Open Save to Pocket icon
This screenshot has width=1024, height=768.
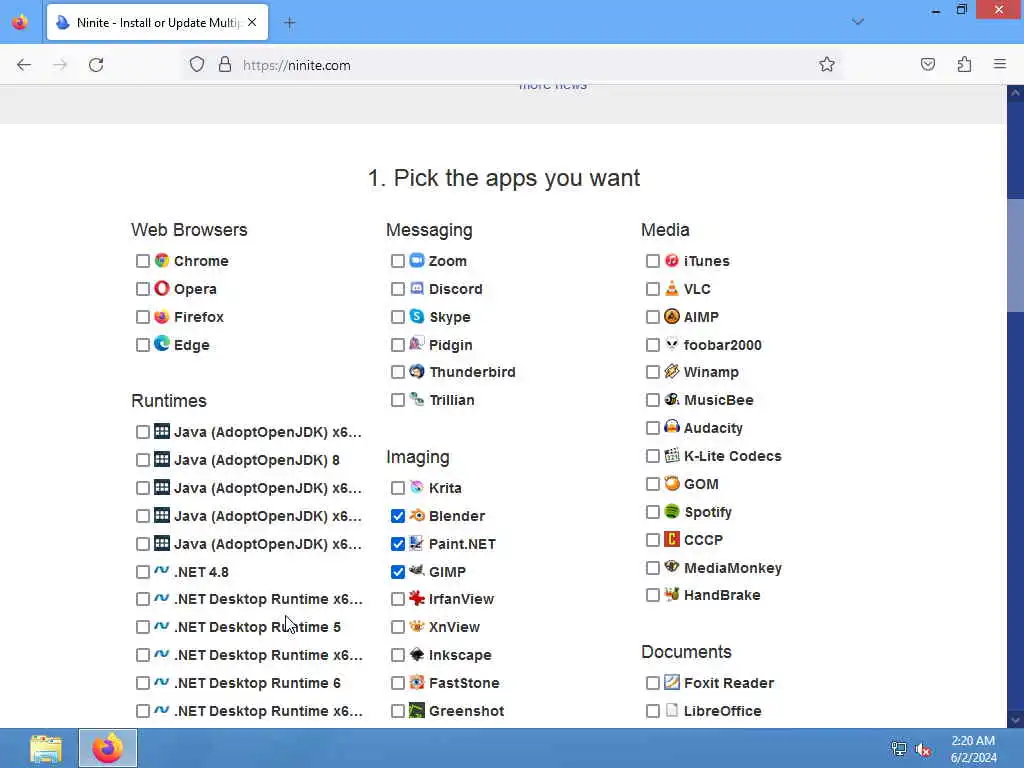tap(927, 65)
